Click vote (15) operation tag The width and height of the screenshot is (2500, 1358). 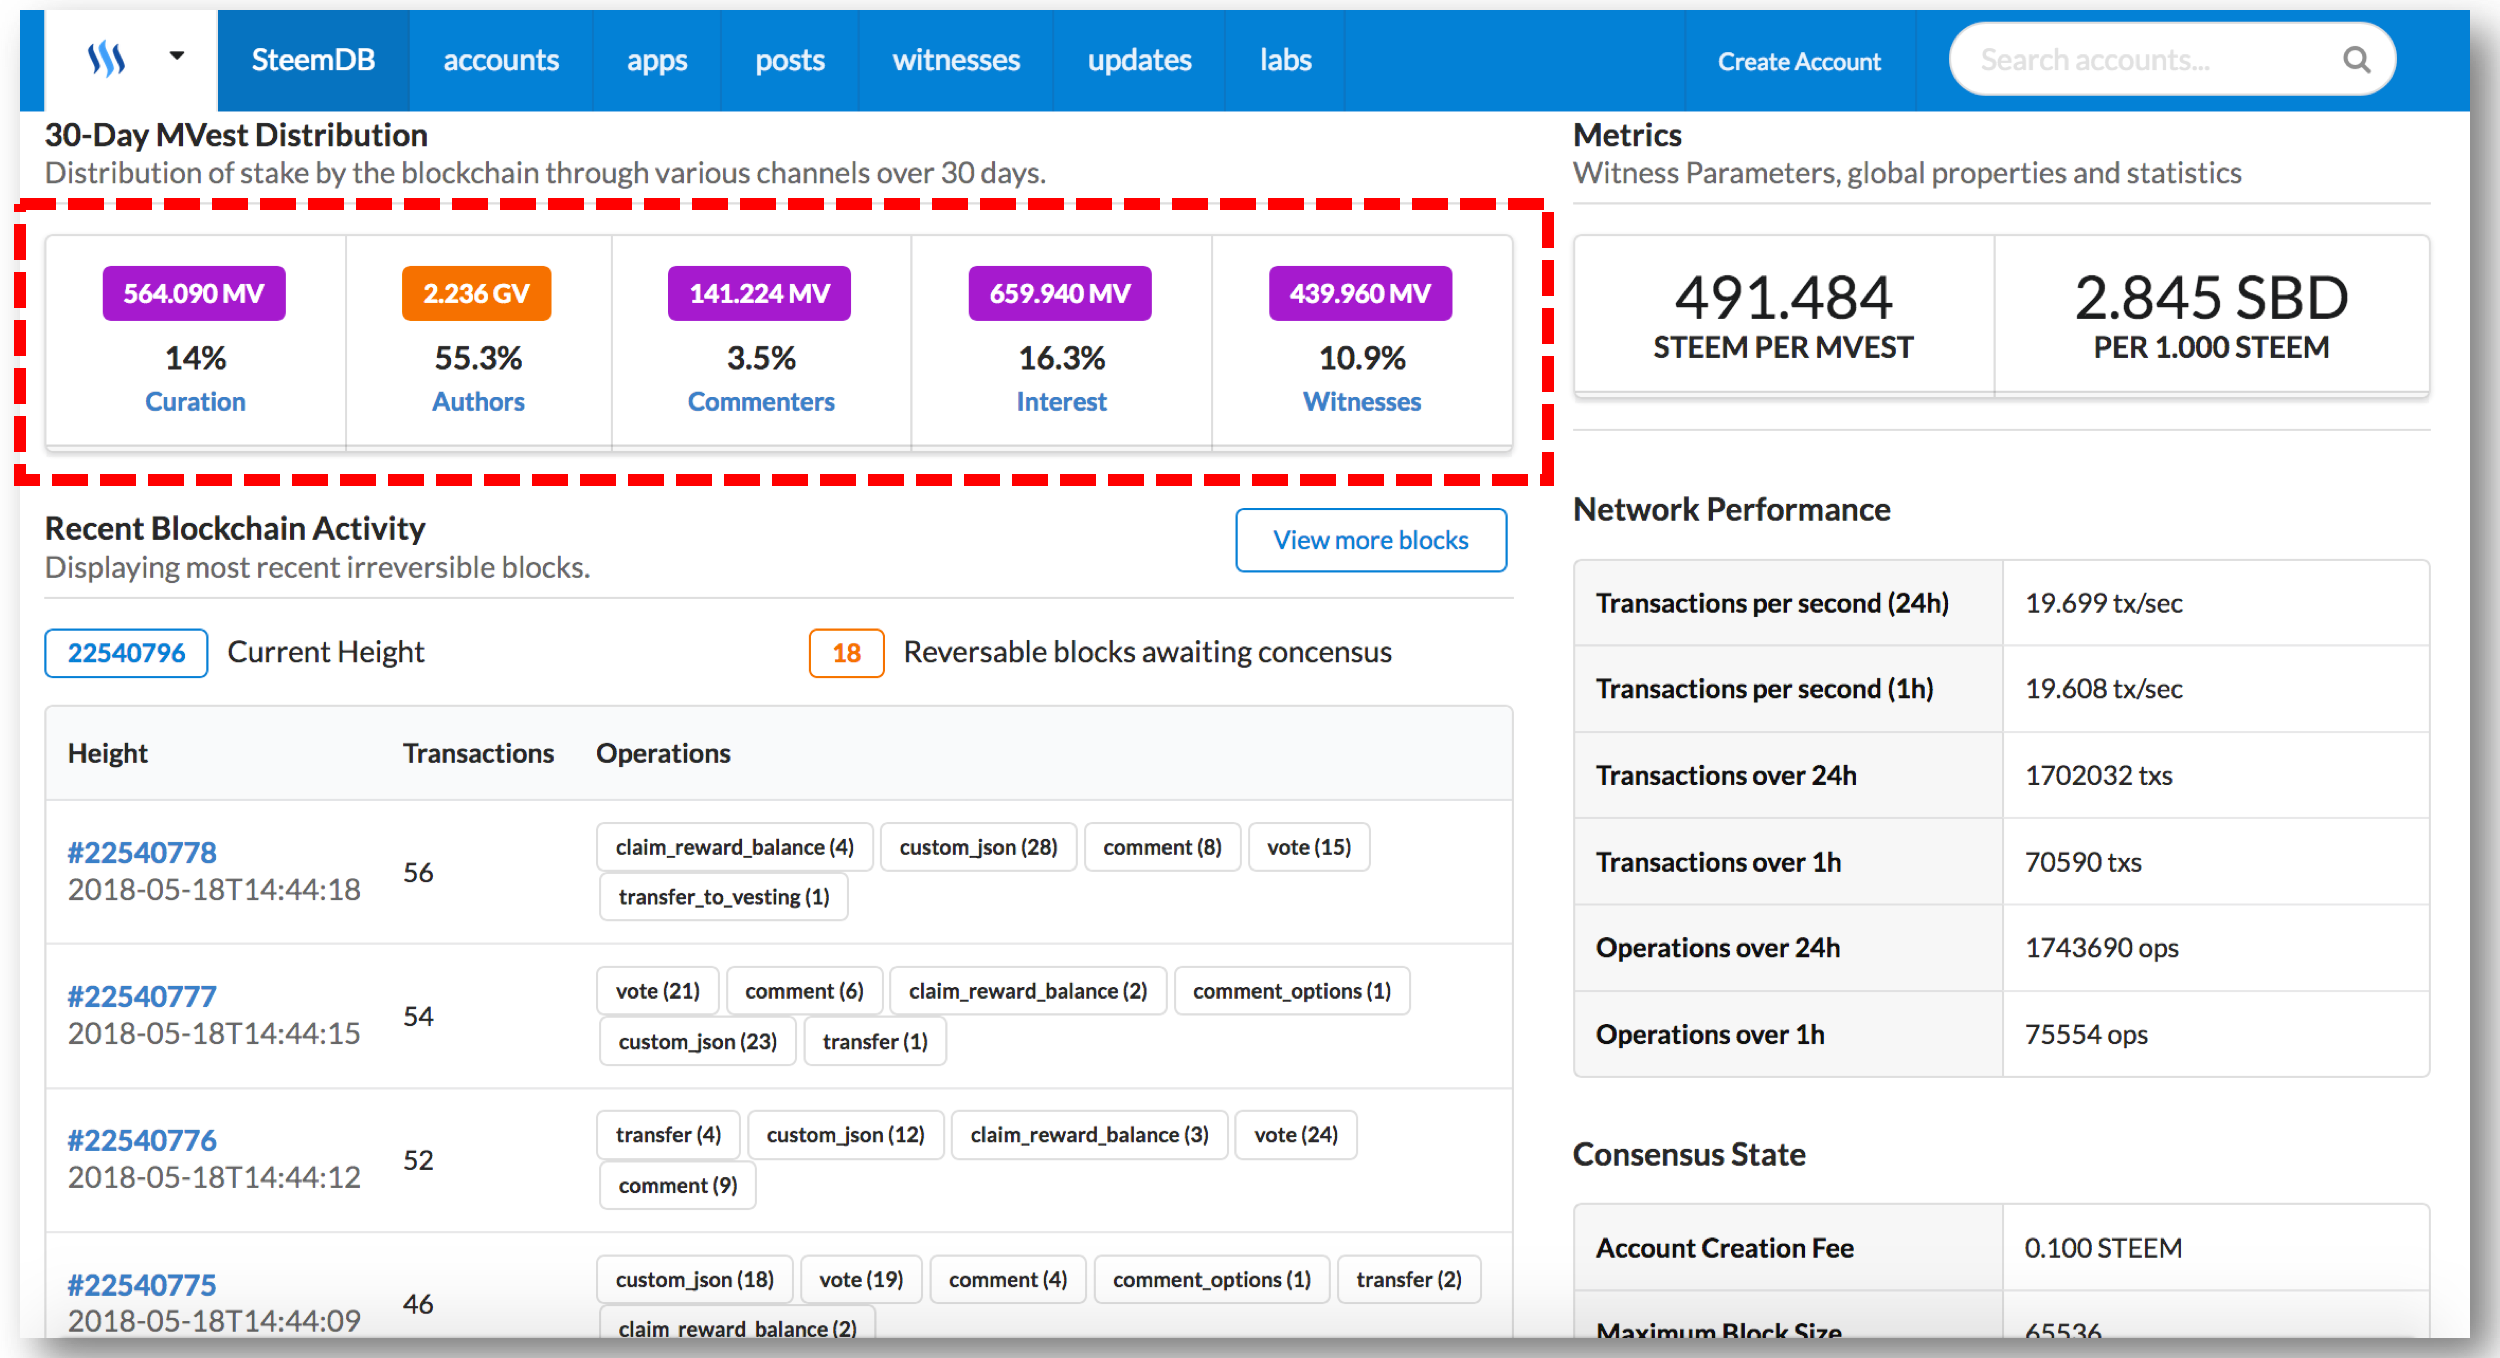[x=1309, y=847]
